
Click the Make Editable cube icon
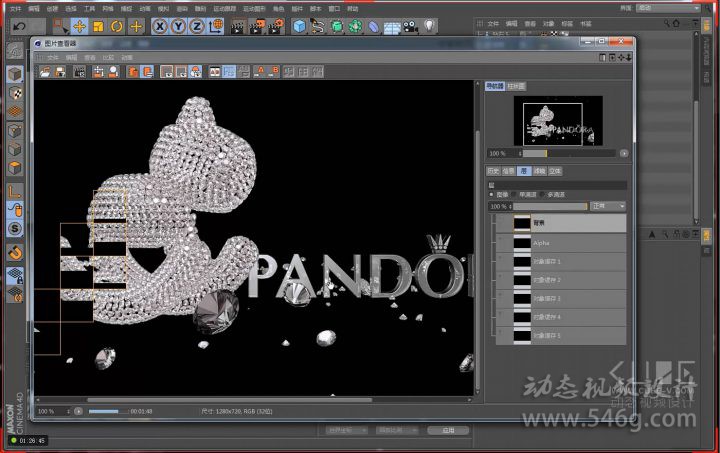pos(15,73)
